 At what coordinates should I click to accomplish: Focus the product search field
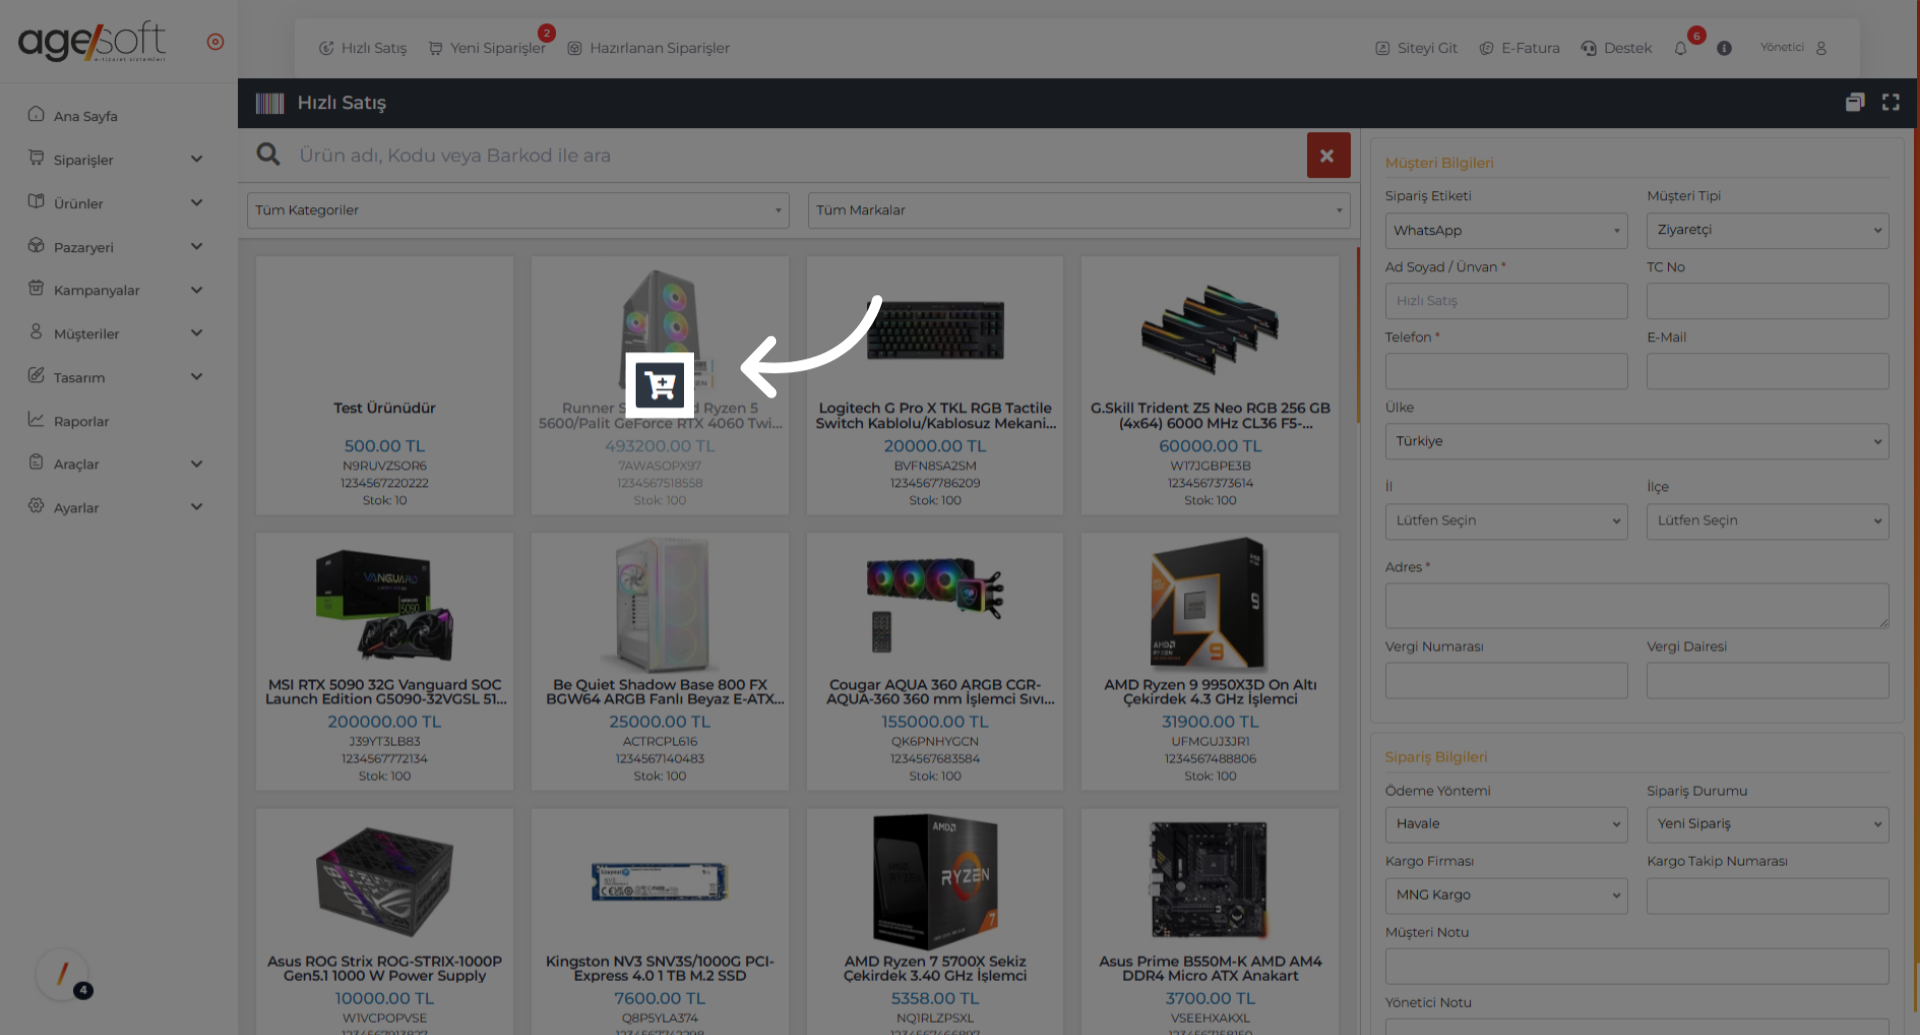point(795,155)
